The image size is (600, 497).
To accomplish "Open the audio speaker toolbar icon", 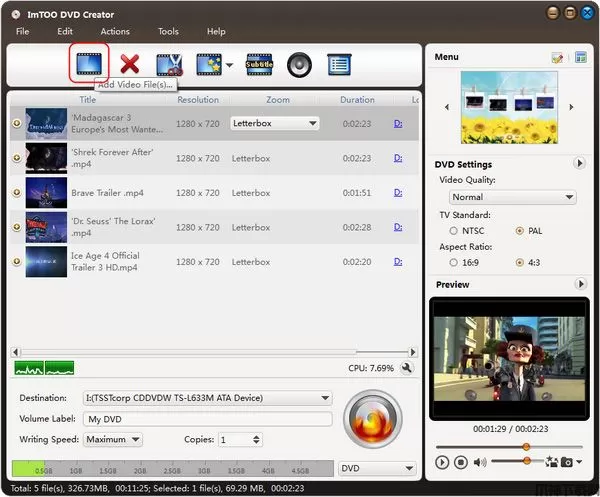I will (300, 66).
